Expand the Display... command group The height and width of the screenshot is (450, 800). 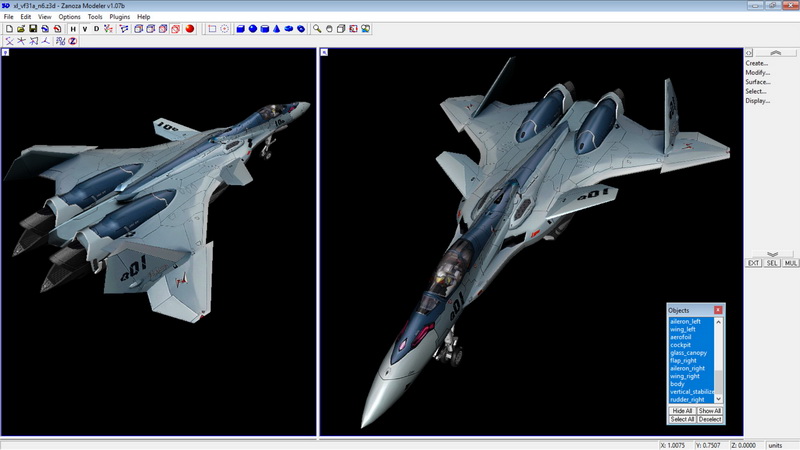point(758,101)
